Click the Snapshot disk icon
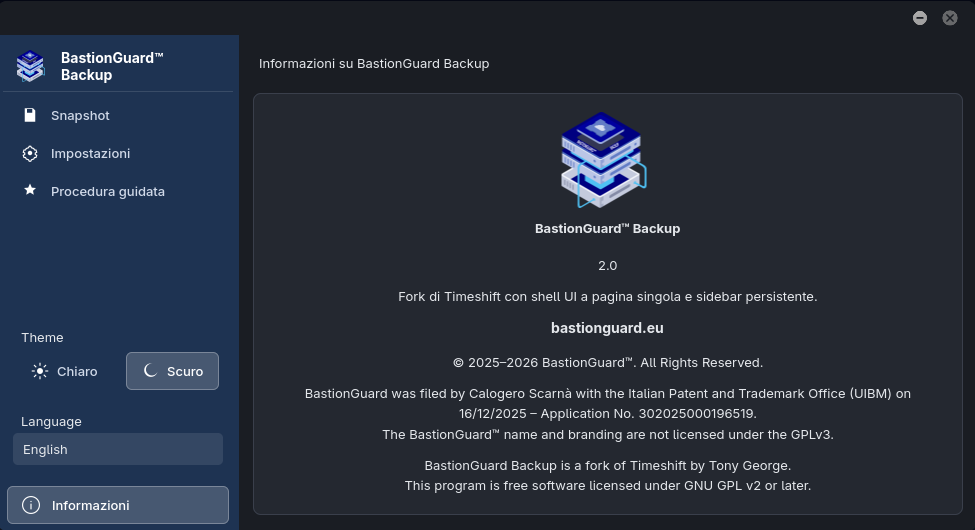This screenshot has width=975, height=530. [x=30, y=115]
